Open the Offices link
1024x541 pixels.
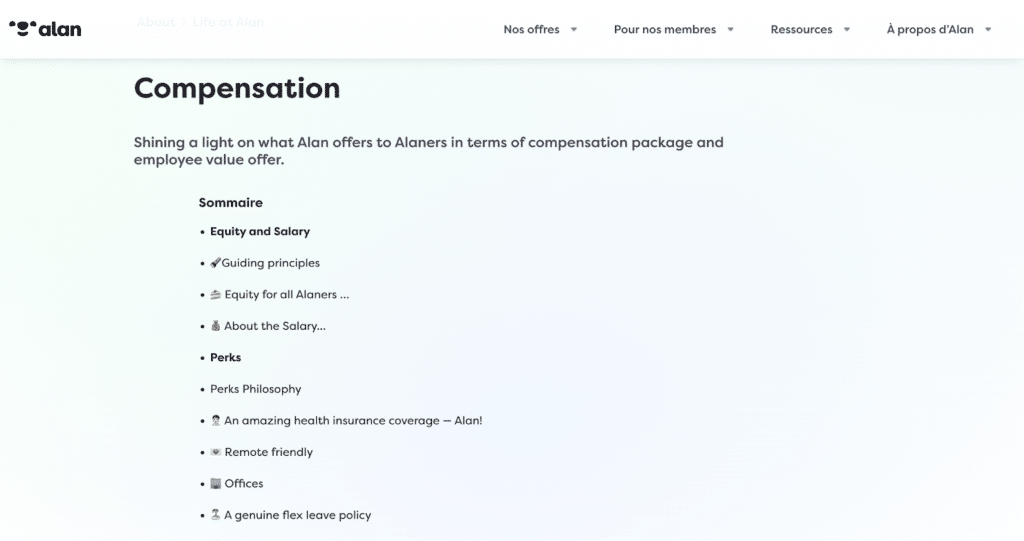click(x=244, y=484)
